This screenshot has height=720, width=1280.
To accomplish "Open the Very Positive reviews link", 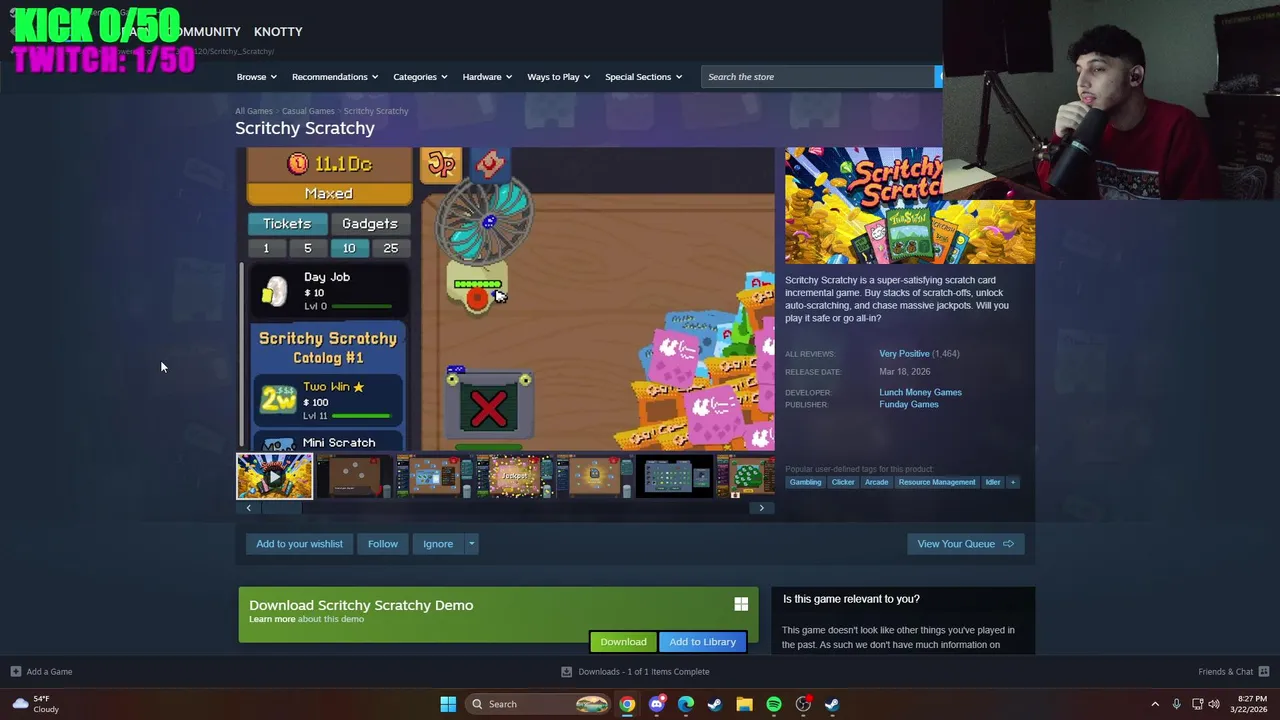I will [904, 354].
